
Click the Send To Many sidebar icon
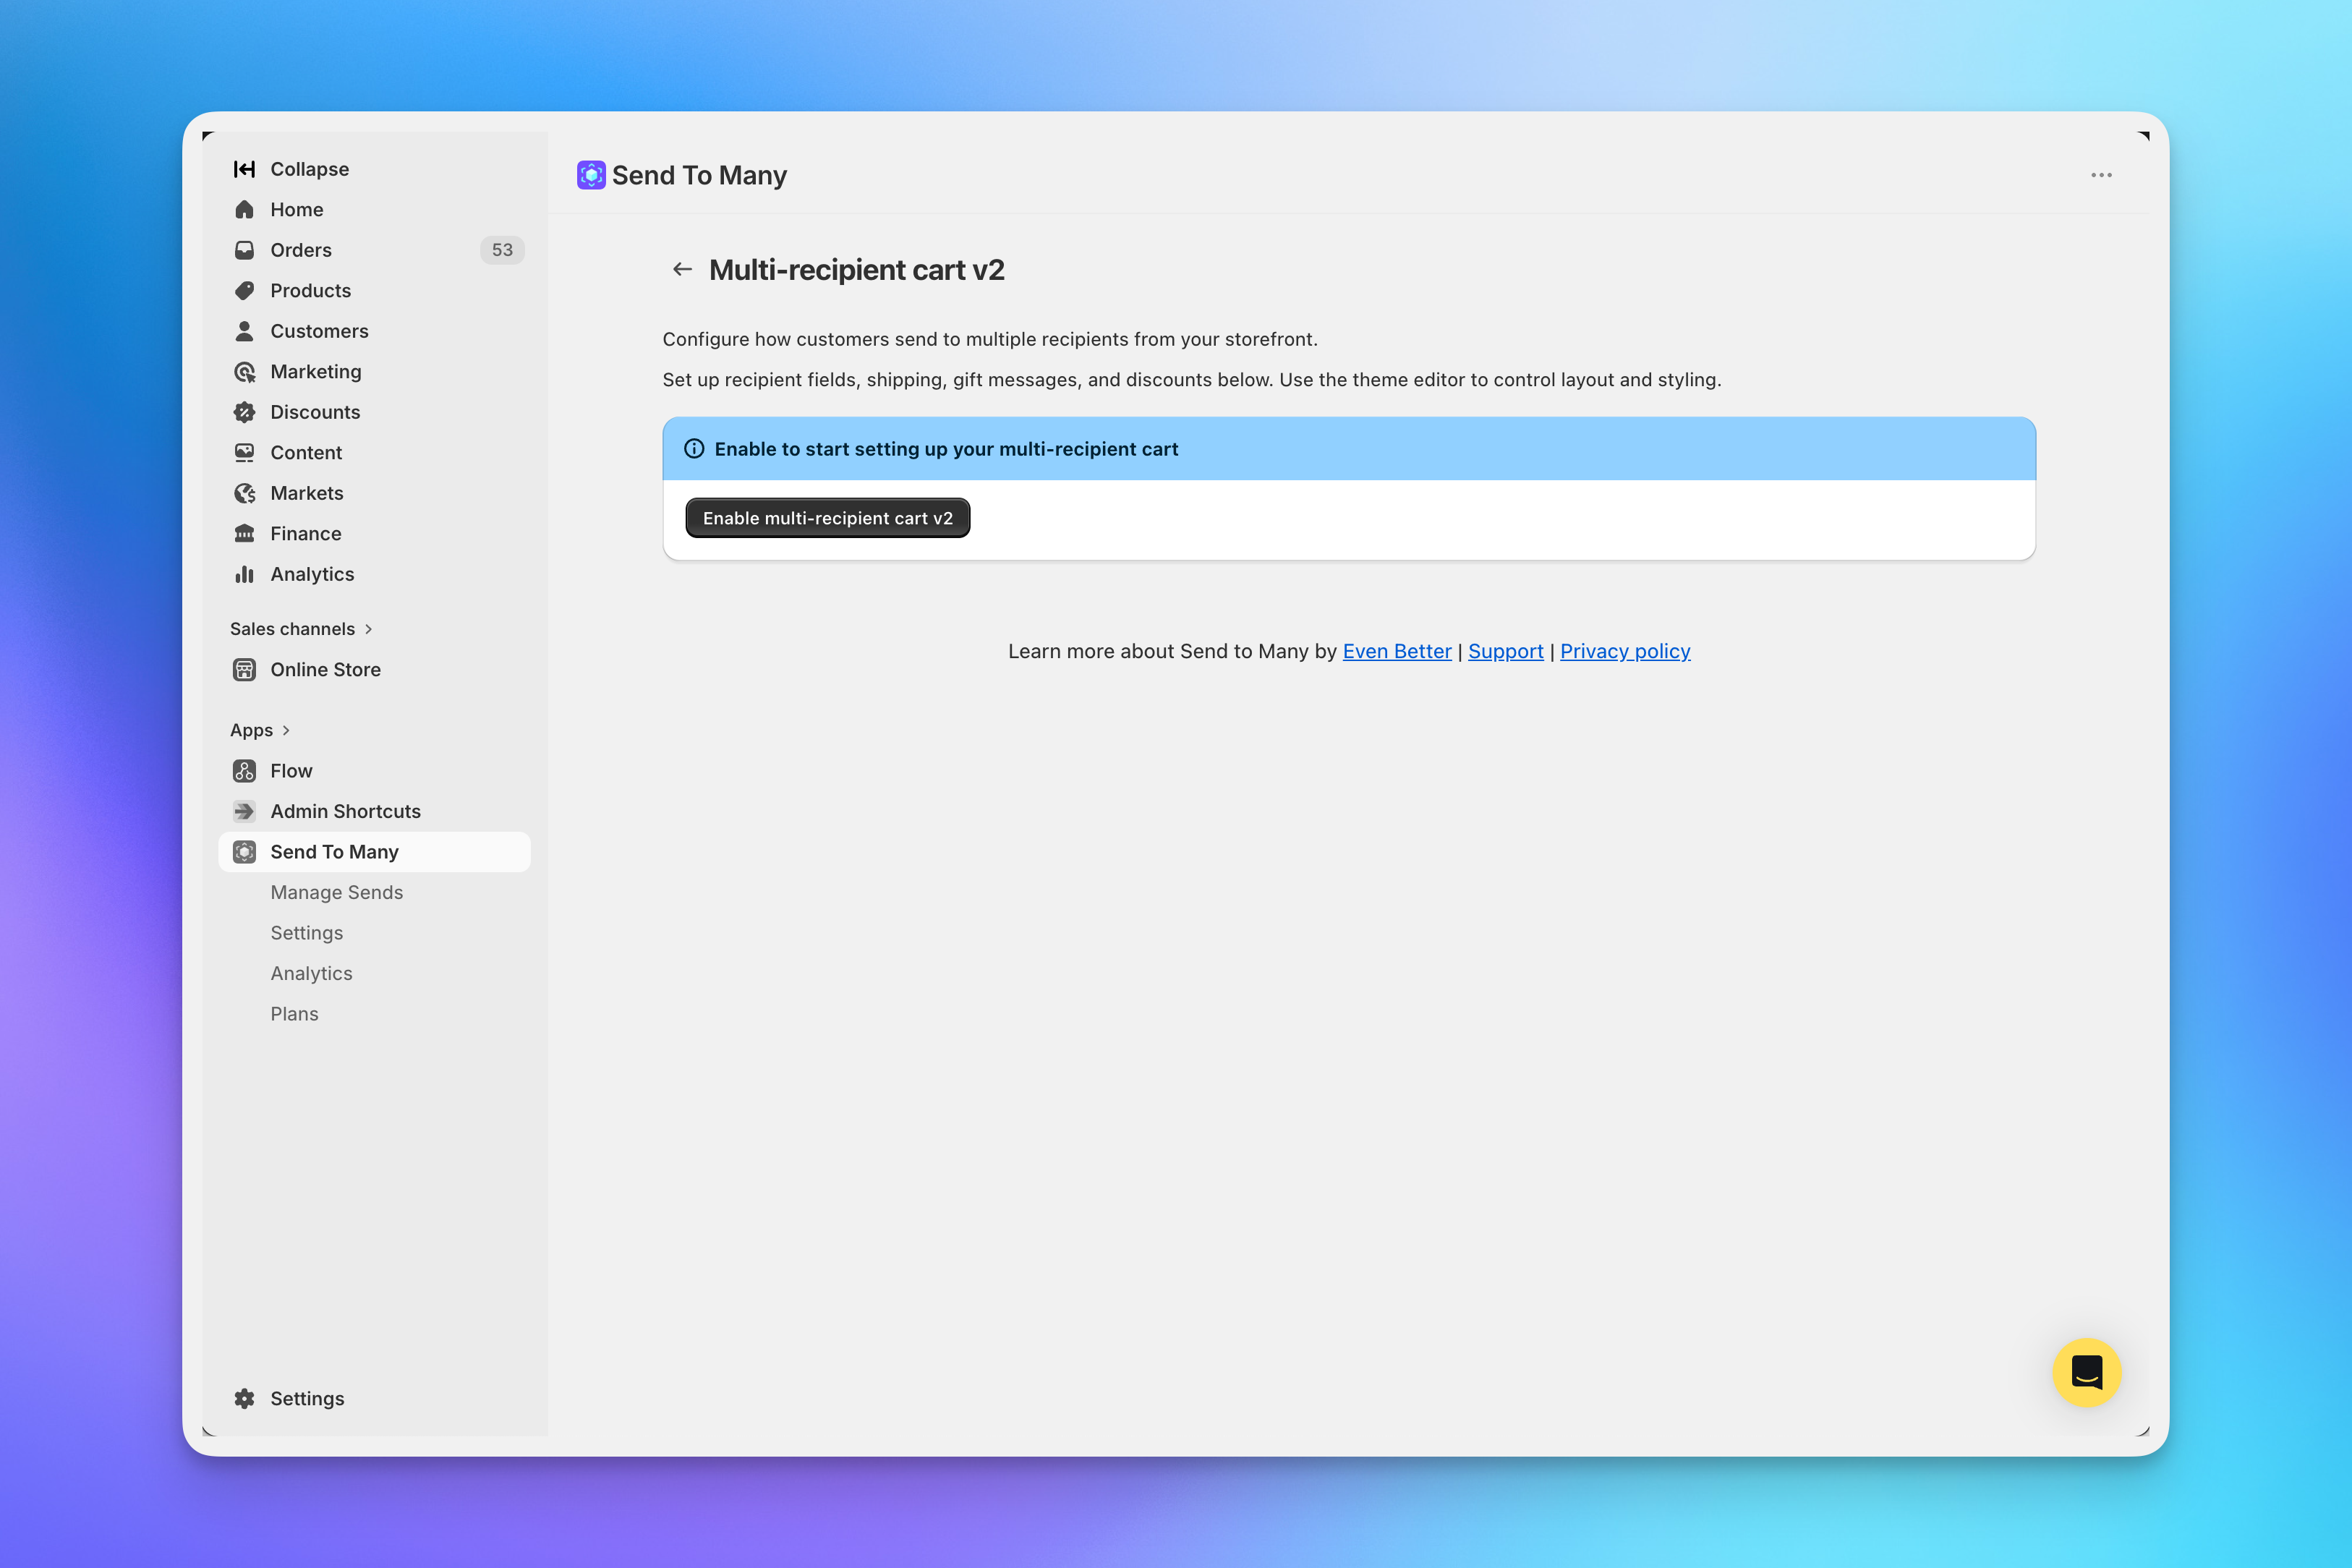[x=244, y=852]
